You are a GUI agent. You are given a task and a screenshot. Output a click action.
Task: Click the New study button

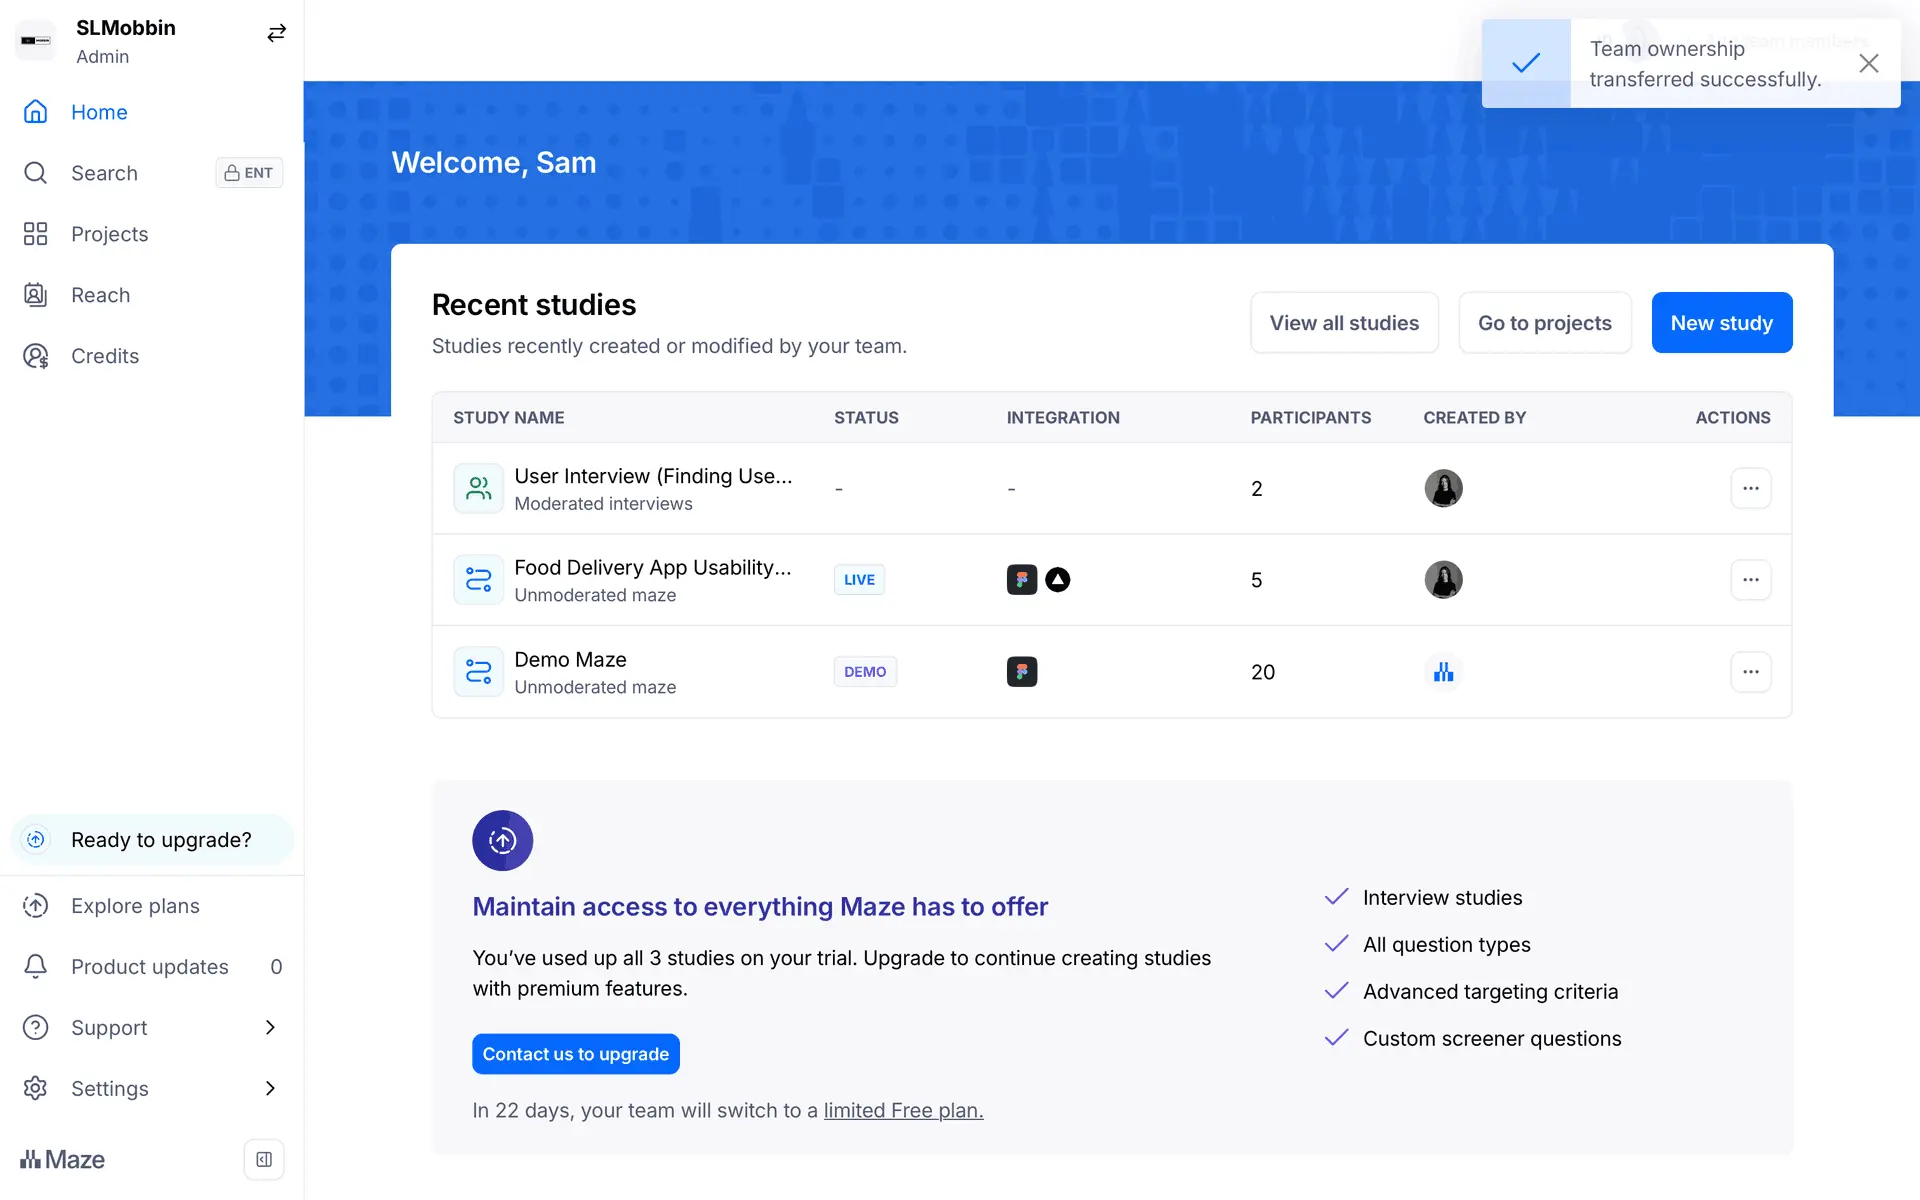(1721, 323)
